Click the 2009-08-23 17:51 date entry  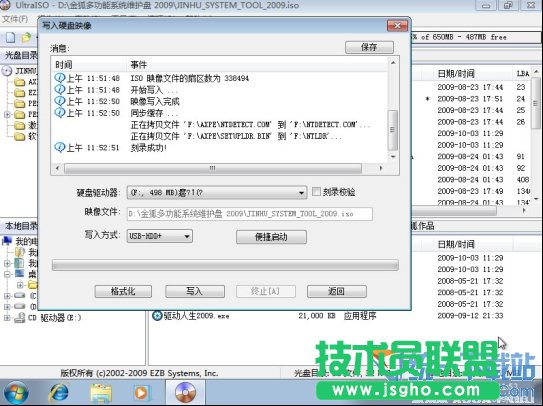pos(470,99)
